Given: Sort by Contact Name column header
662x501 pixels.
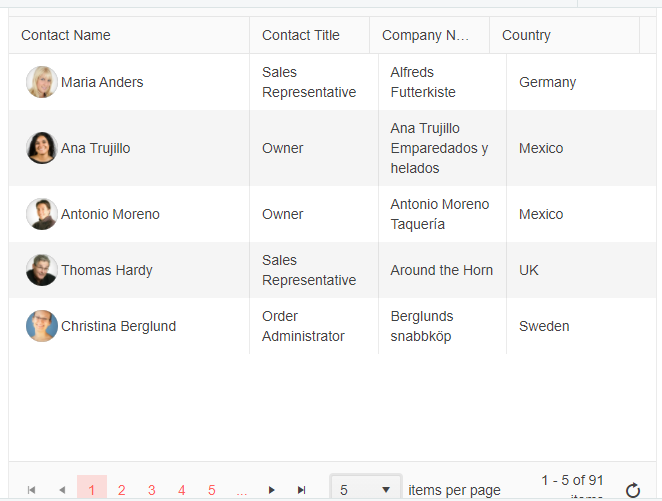Looking at the screenshot, I should click(66, 35).
